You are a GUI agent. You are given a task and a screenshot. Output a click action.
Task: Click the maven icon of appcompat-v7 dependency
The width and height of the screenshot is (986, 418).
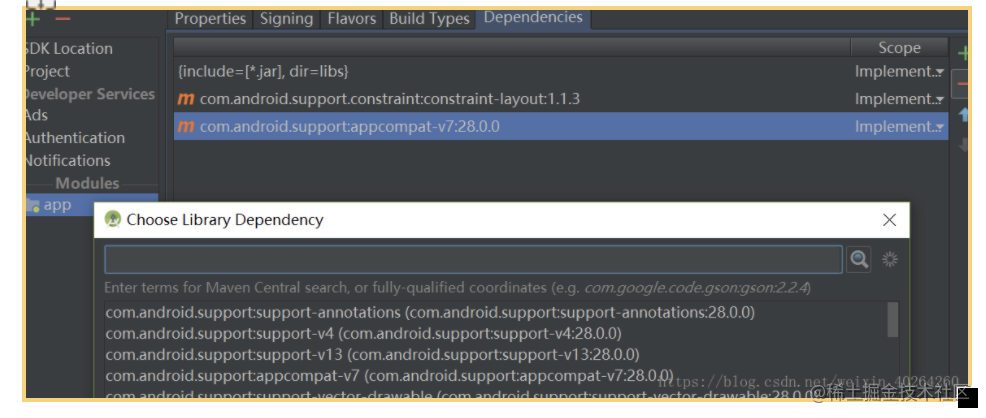[x=186, y=126]
